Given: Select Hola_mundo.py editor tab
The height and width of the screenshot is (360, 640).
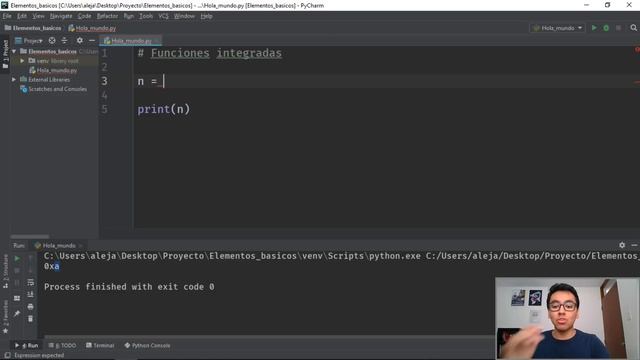Looking at the screenshot, I should pos(131,41).
